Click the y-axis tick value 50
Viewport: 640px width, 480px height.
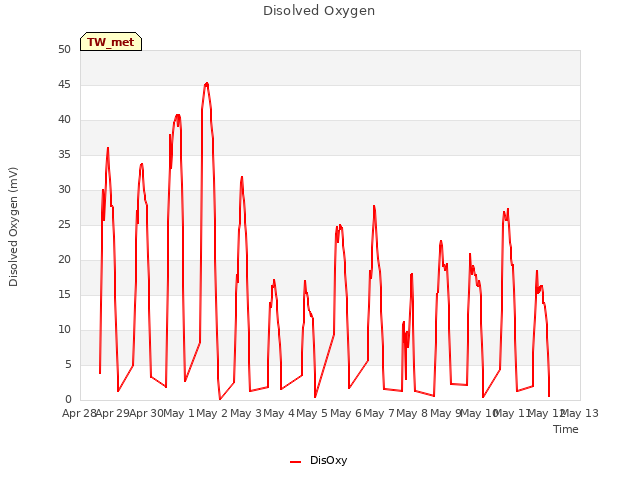click(64, 50)
